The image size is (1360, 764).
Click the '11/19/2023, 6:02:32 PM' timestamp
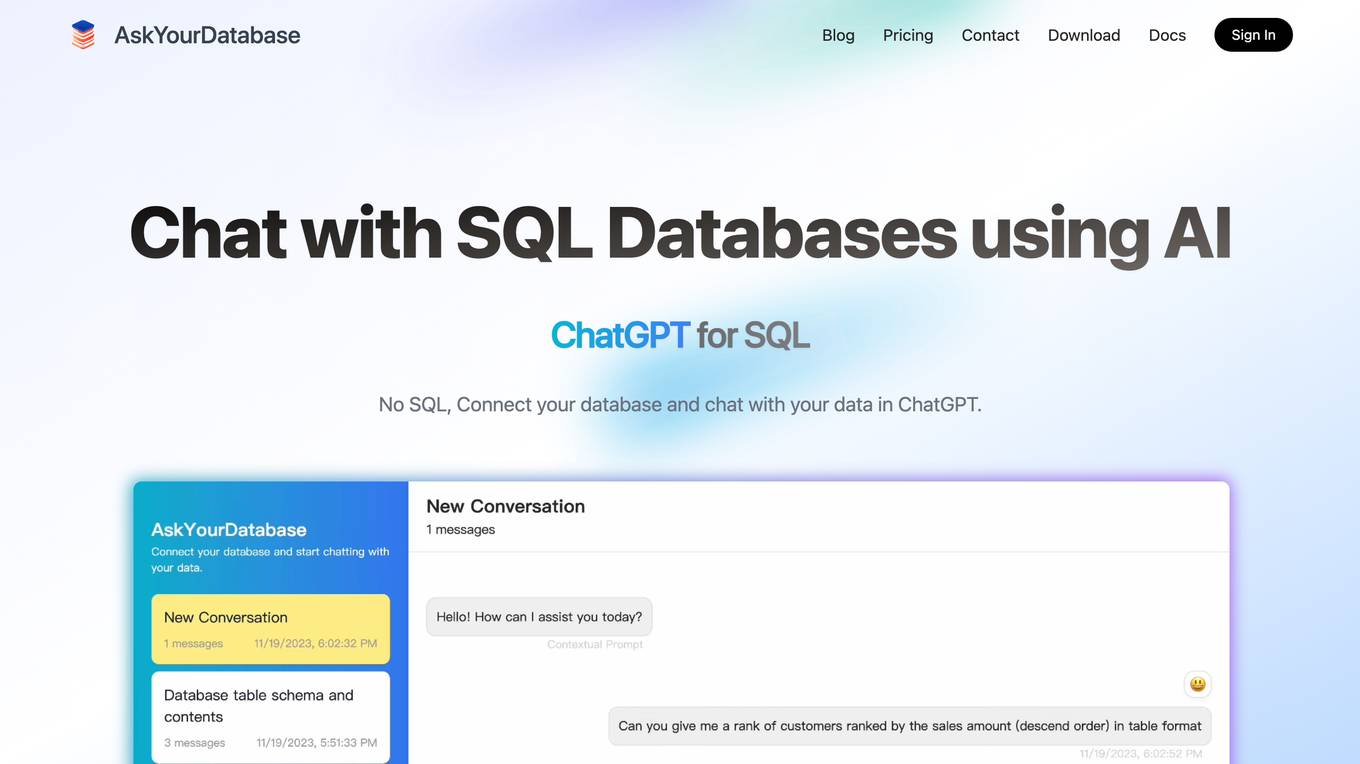pyautogui.click(x=316, y=644)
